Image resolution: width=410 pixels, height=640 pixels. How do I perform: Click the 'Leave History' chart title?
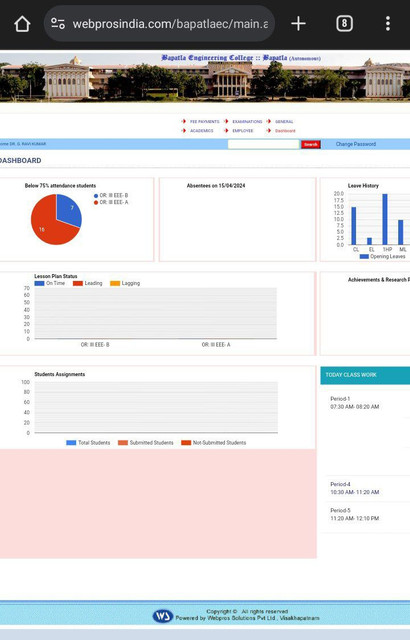pyautogui.click(x=363, y=186)
